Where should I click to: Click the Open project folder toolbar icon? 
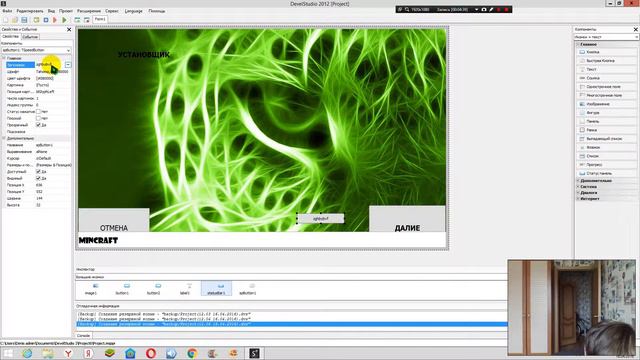pos(15,20)
